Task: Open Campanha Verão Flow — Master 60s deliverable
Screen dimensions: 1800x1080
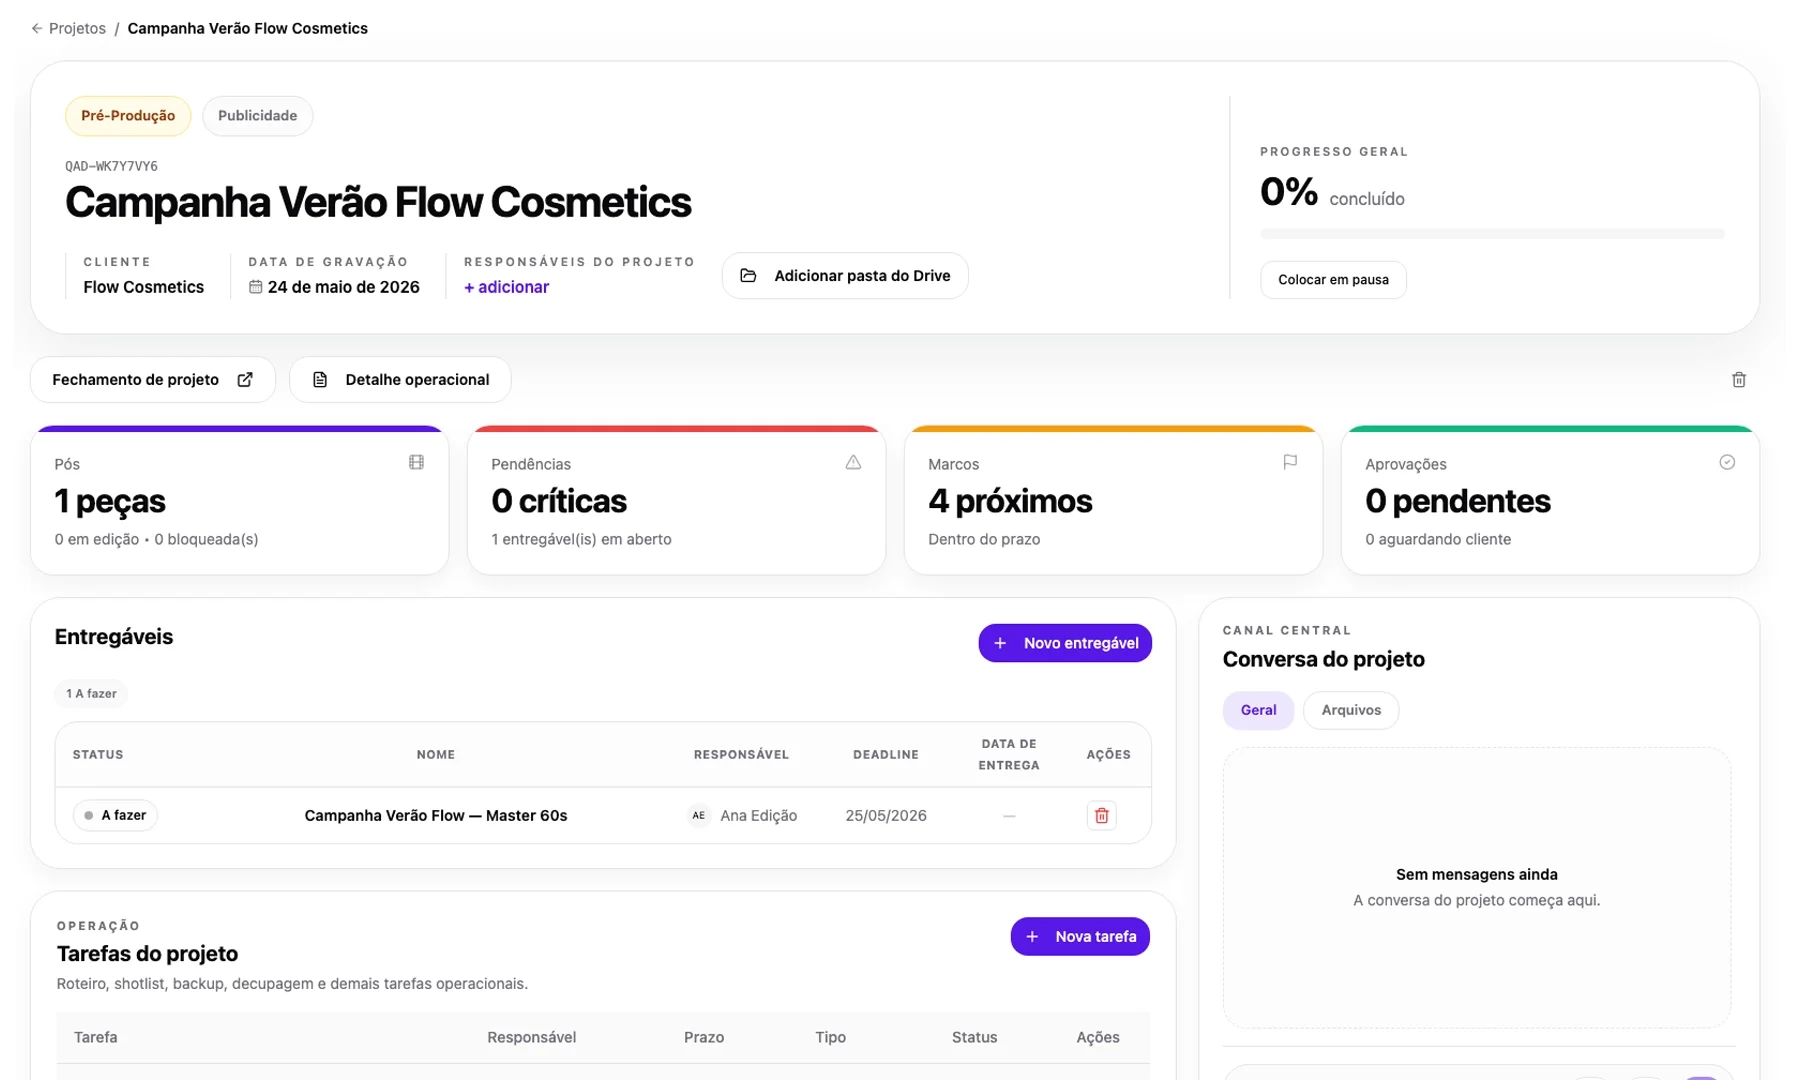Action: [x=436, y=816]
